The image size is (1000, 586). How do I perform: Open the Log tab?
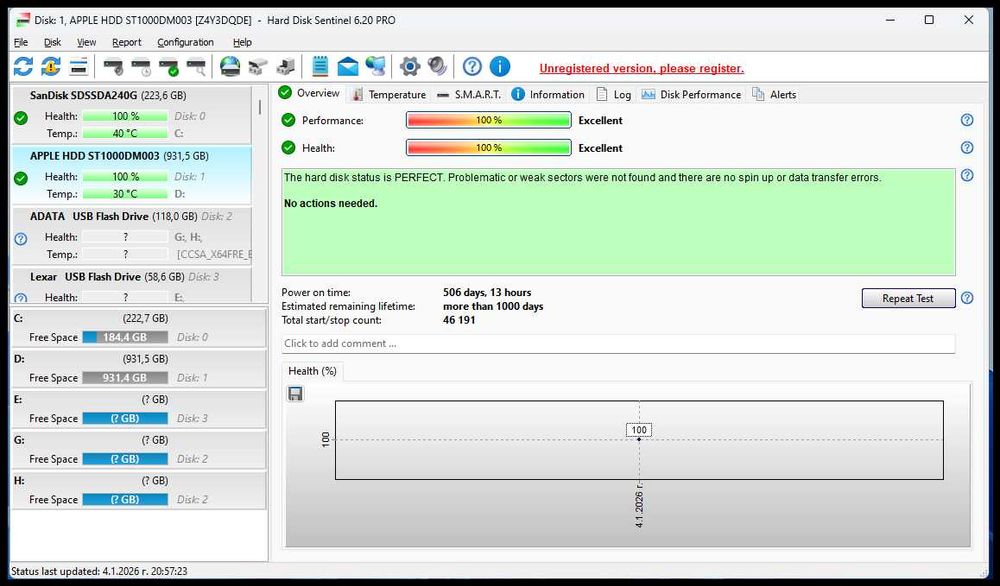pyautogui.click(x=614, y=94)
